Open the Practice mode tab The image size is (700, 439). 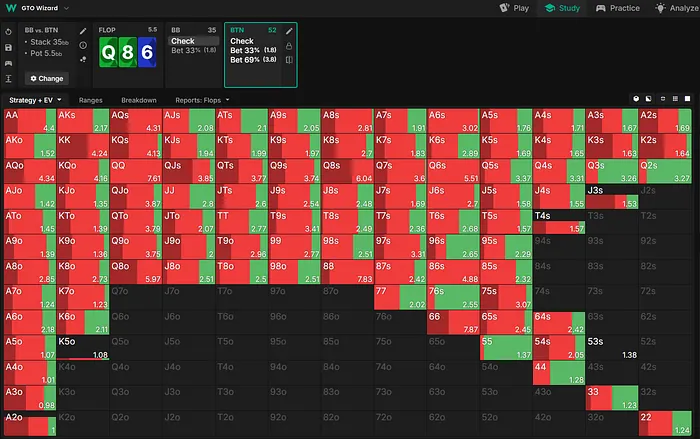pos(617,7)
